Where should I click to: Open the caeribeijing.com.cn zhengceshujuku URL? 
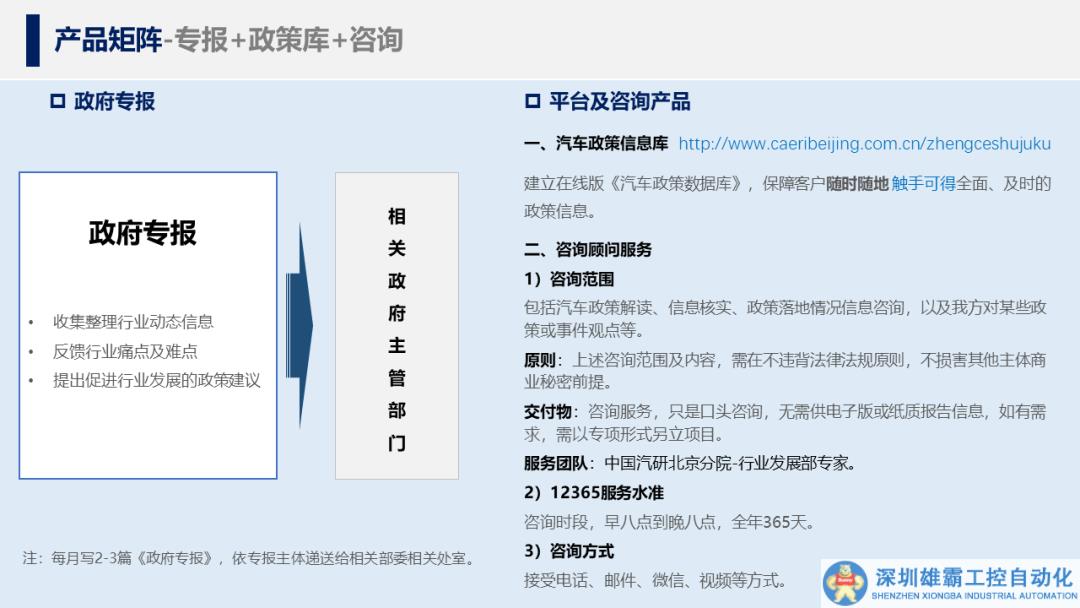click(x=864, y=144)
